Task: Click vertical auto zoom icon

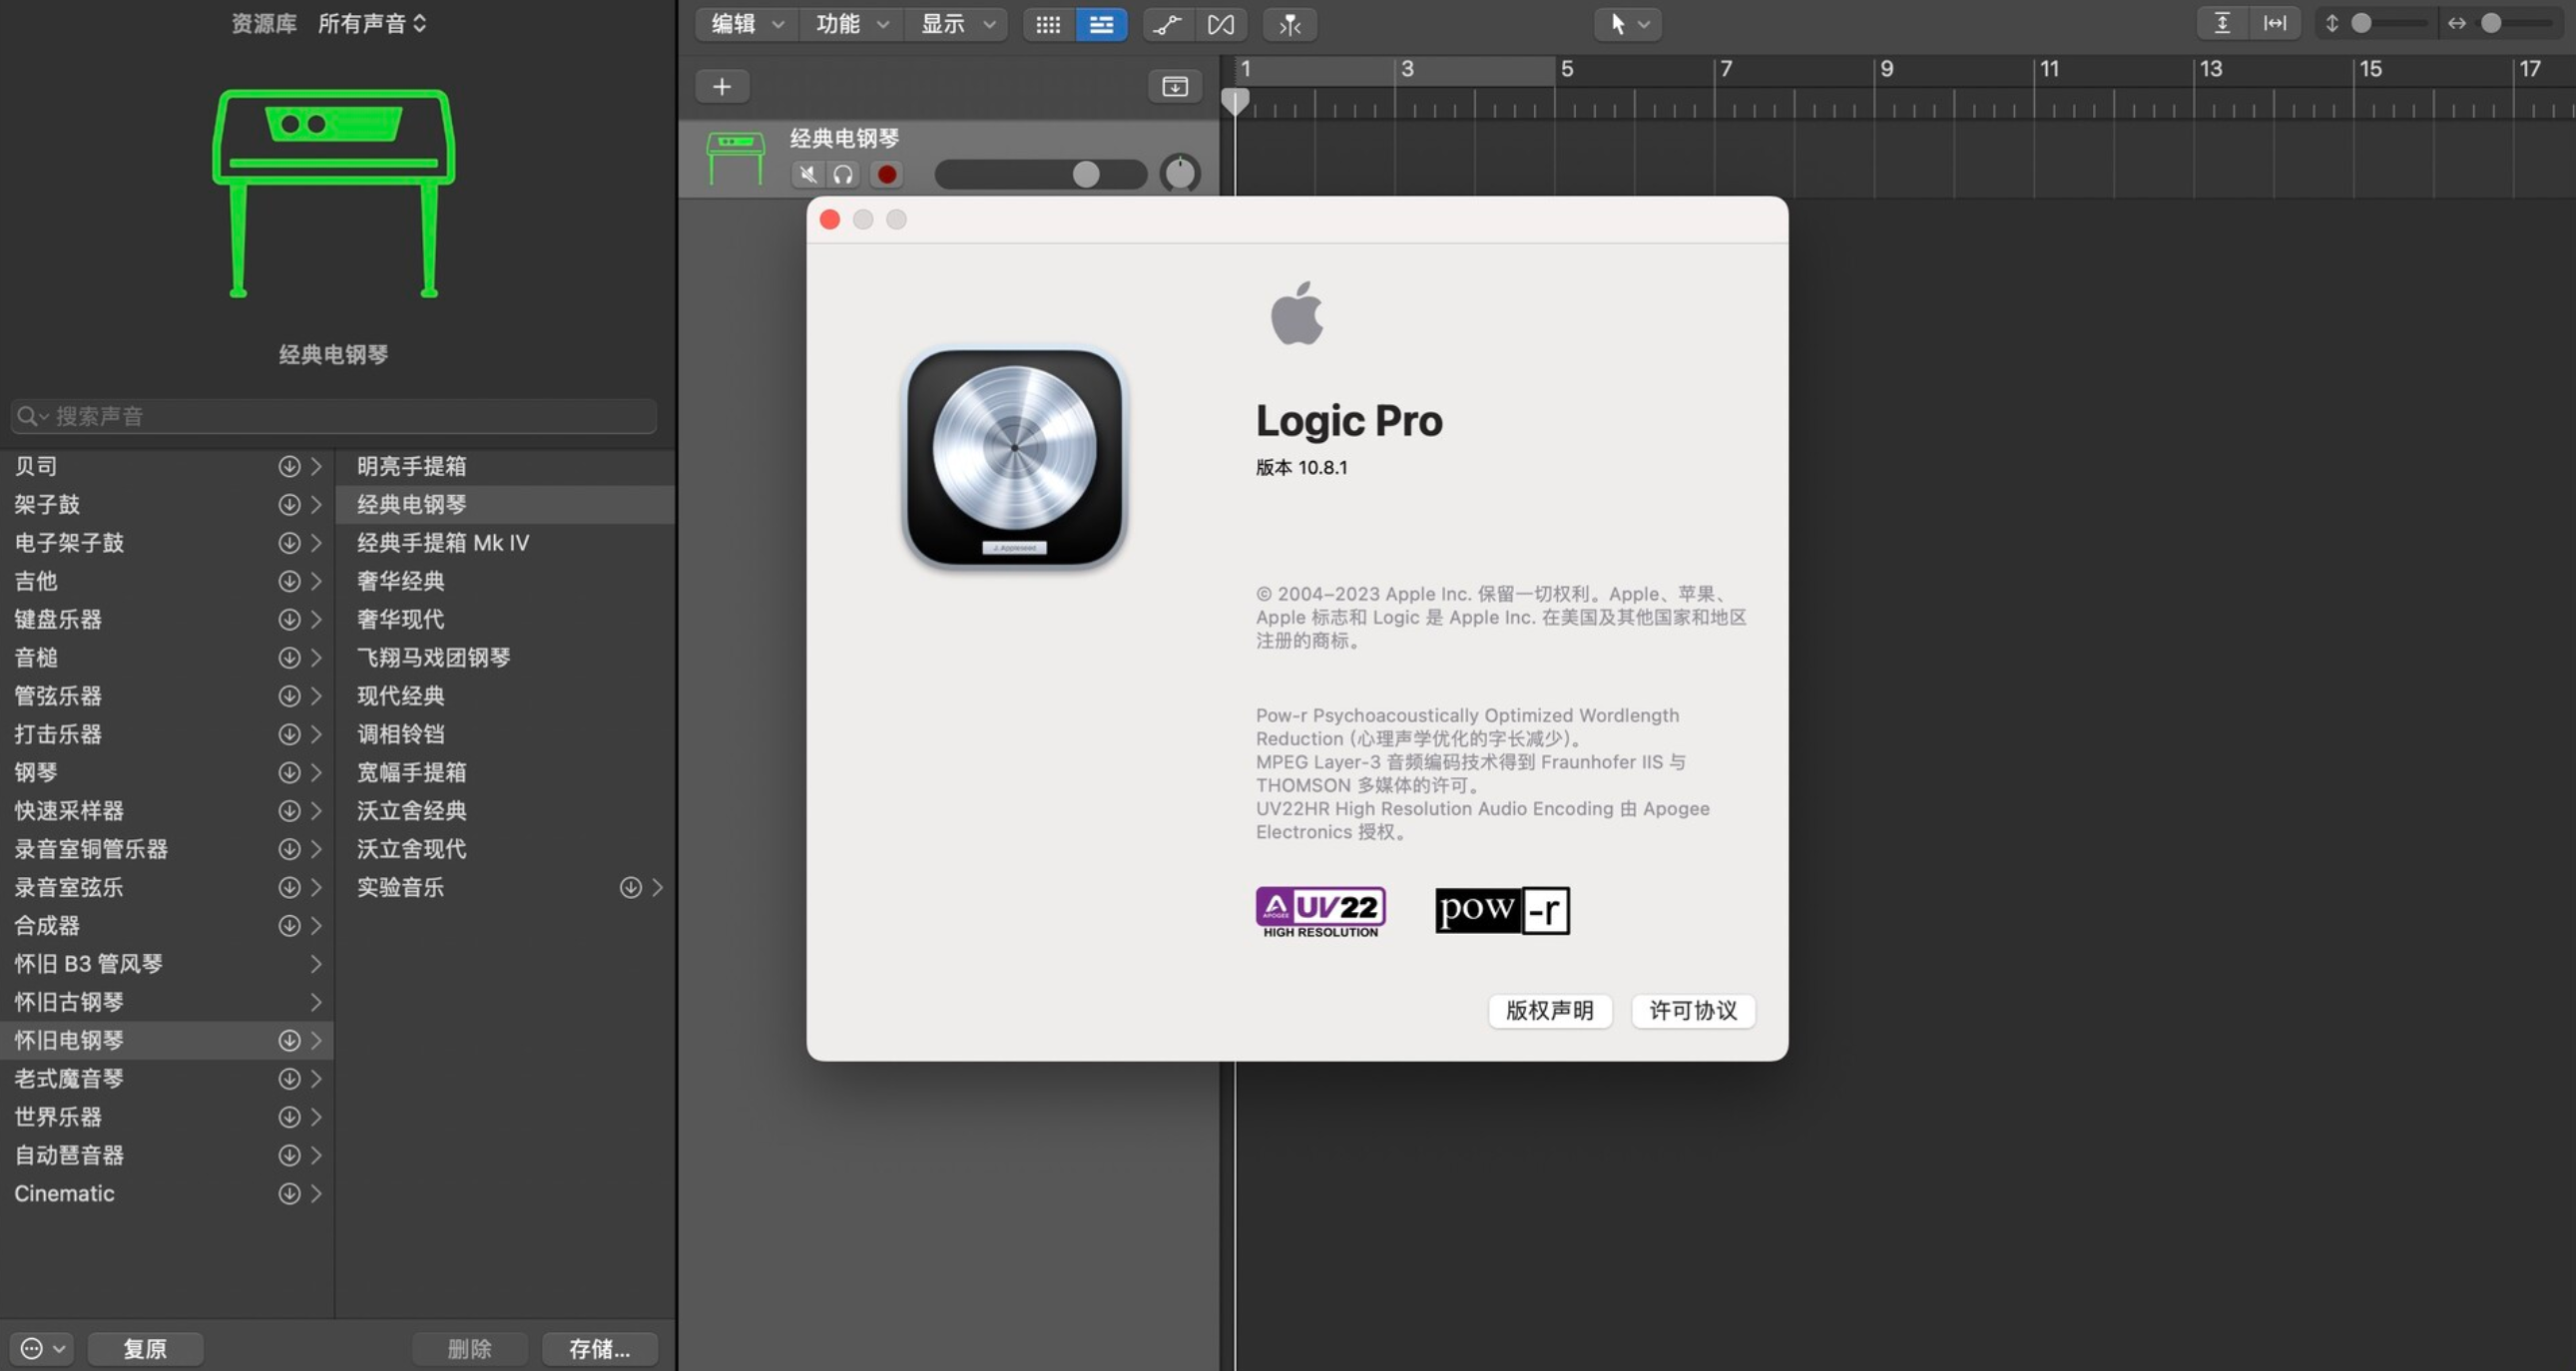Action: click(2222, 23)
